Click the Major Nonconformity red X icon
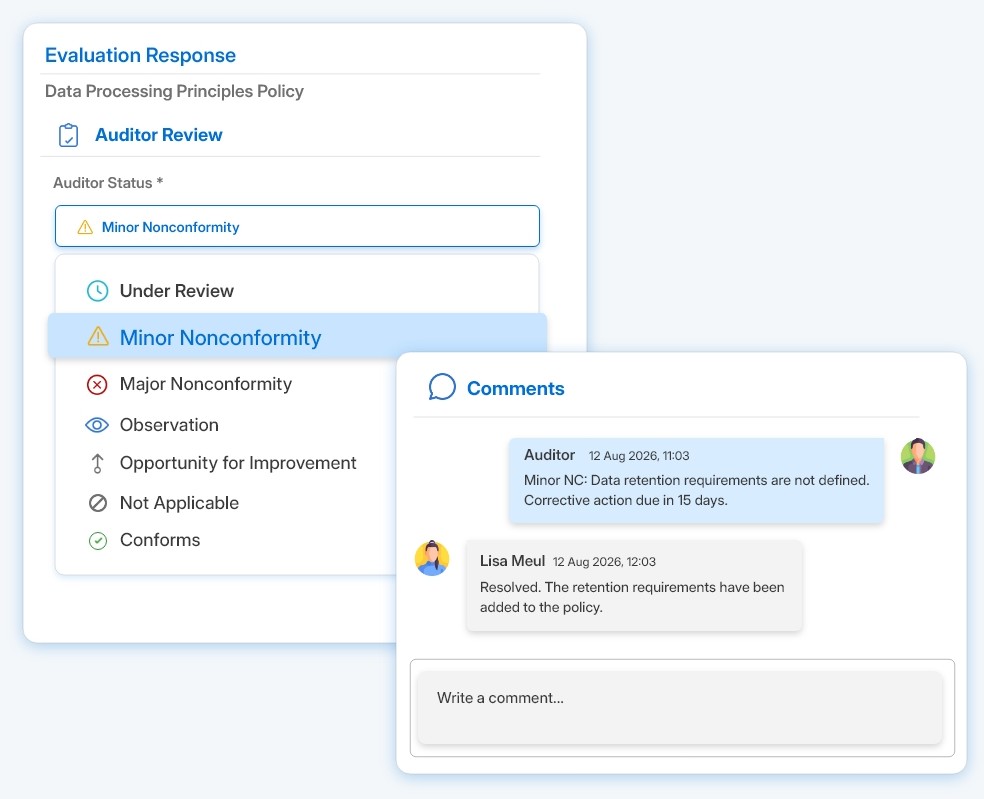Image resolution: width=984 pixels, height=799 pixels. (x=97, y=384)
